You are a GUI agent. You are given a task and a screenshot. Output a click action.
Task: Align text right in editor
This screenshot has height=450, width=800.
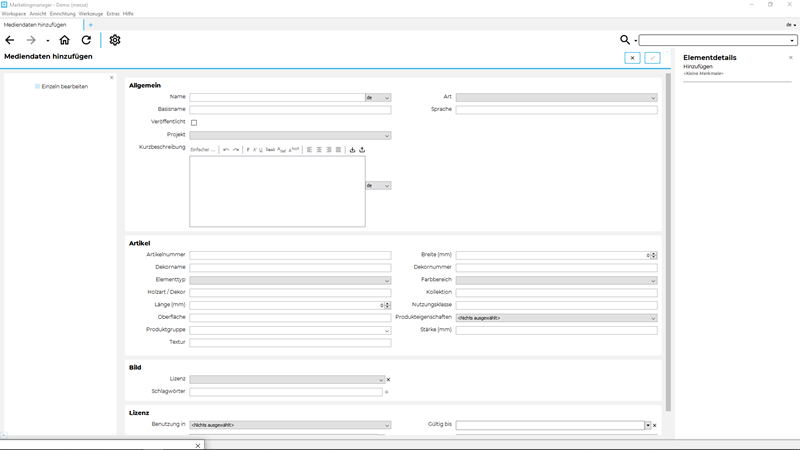click(329, 149)
